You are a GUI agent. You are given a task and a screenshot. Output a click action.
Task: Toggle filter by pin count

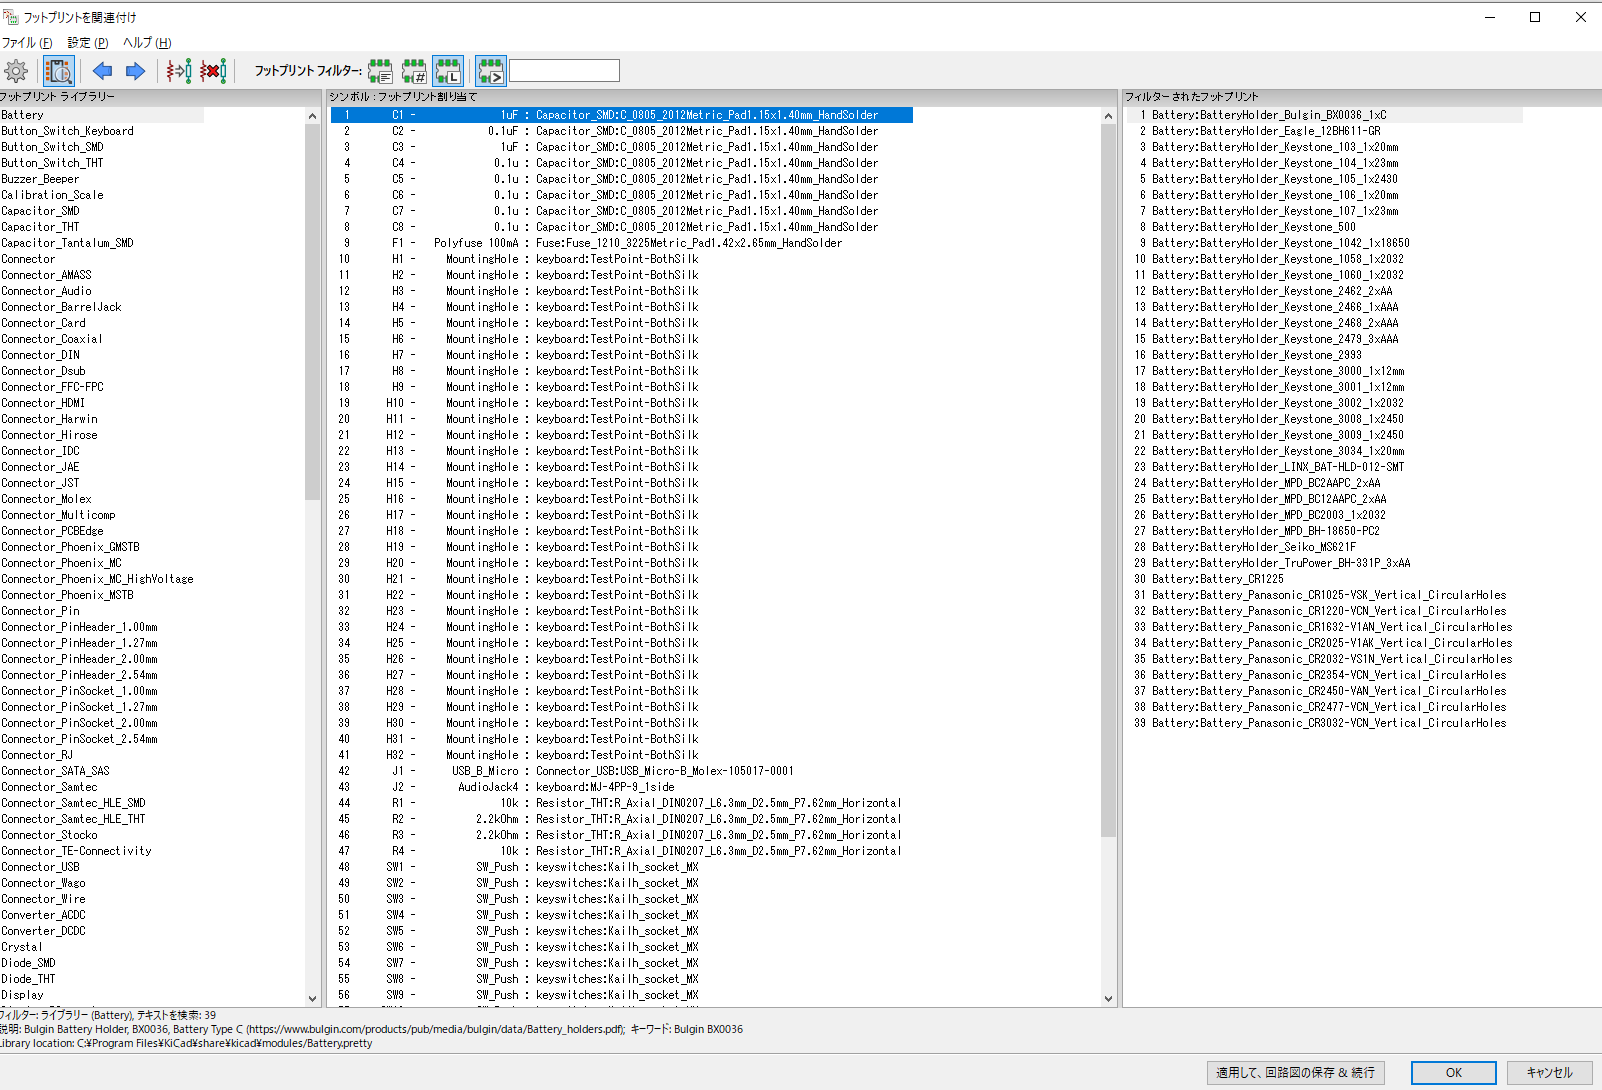tap(414, 71)
